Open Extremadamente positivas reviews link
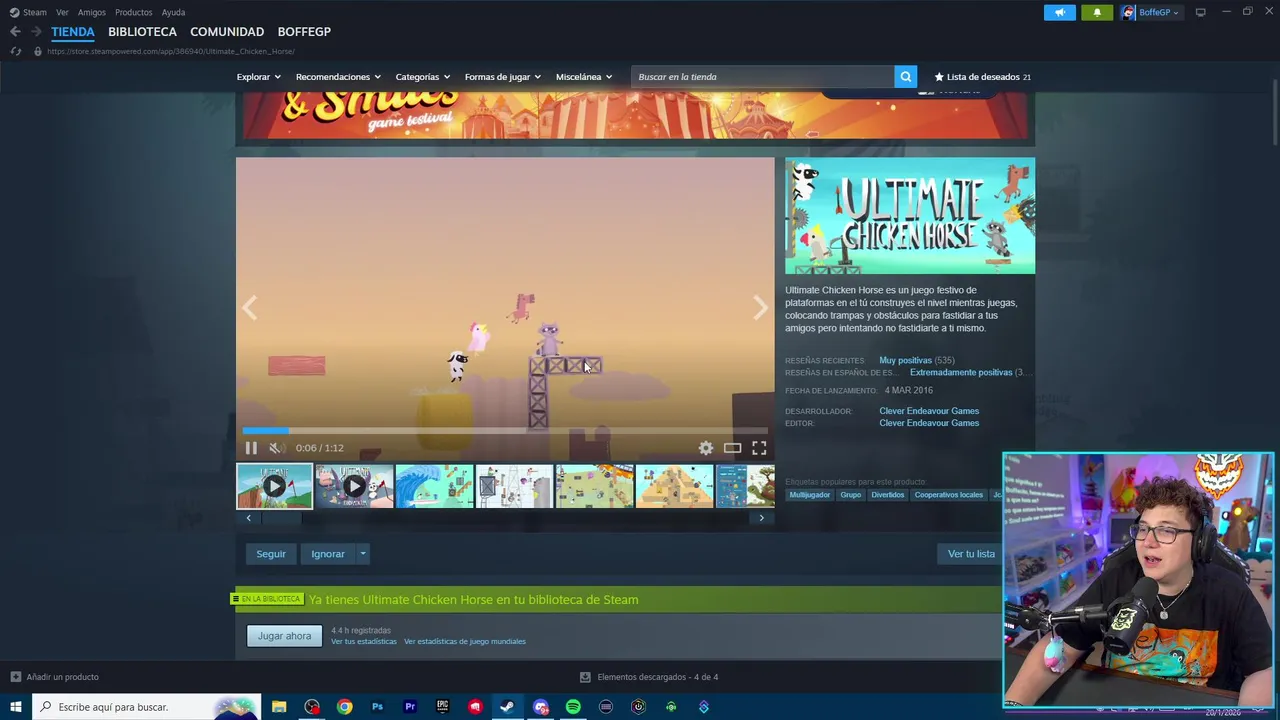Viewport: 1280px width, 720px height. pos(961,372)
